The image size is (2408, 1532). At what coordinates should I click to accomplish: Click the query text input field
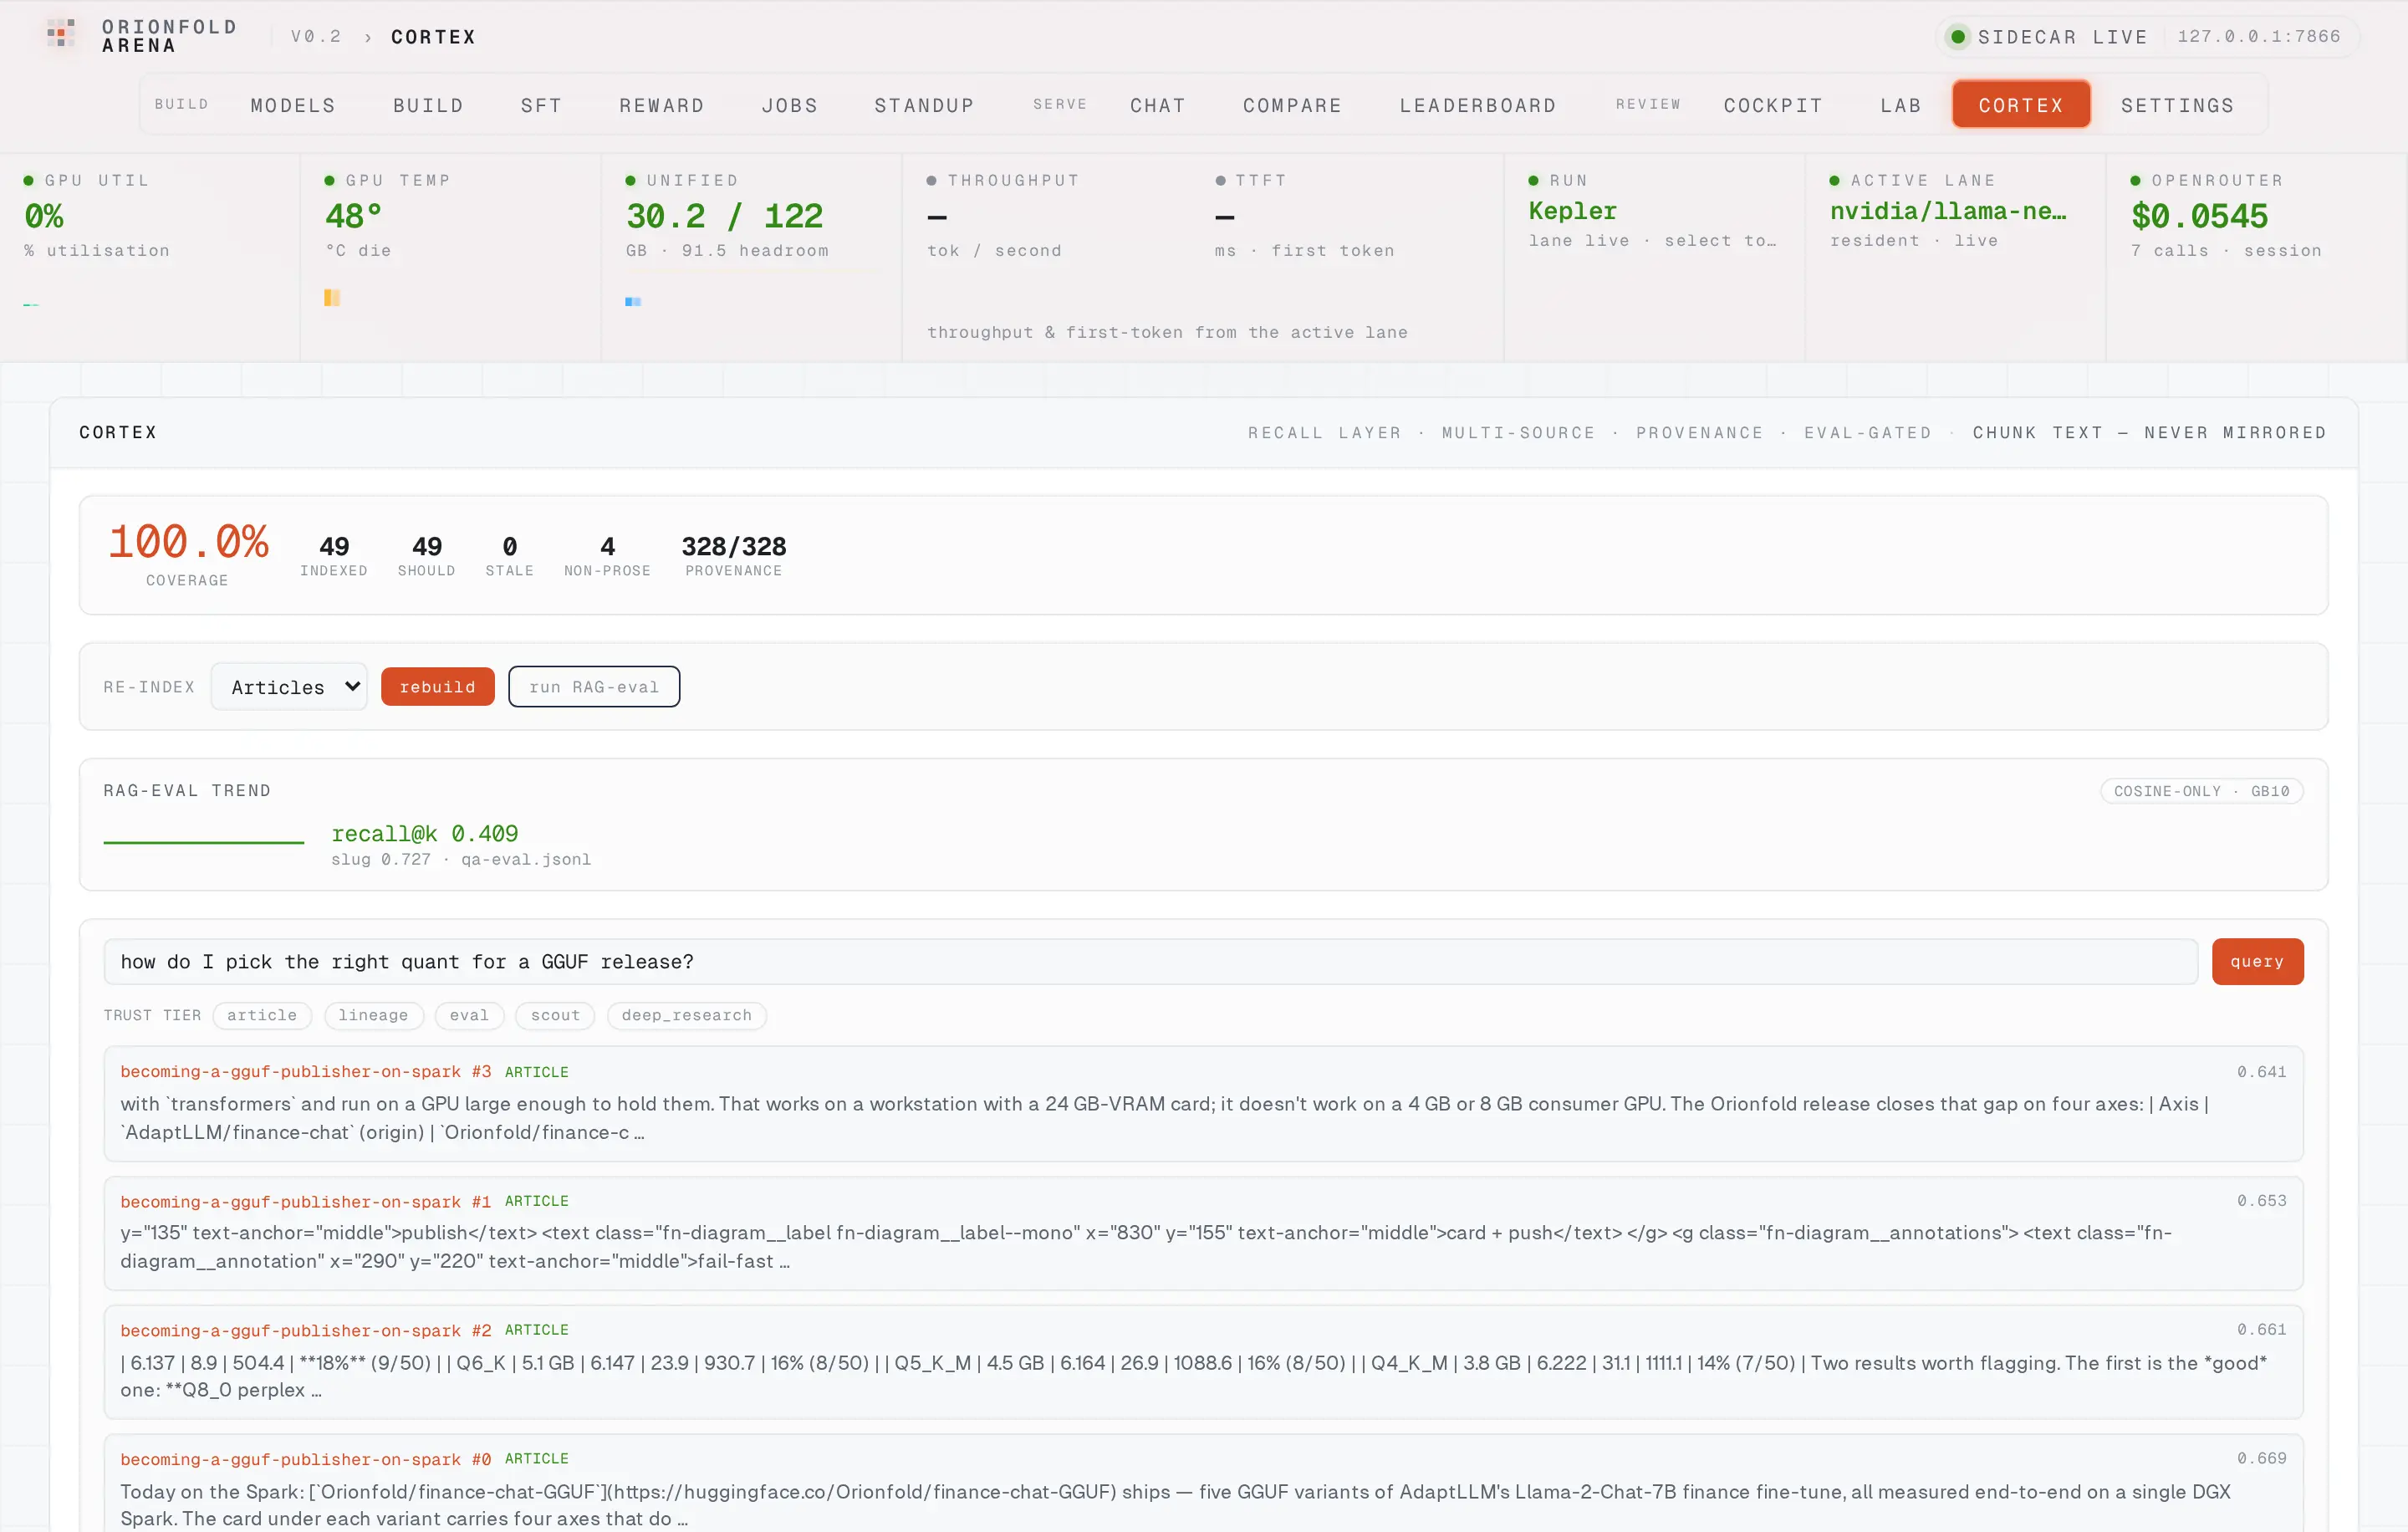click(1150, 961)
